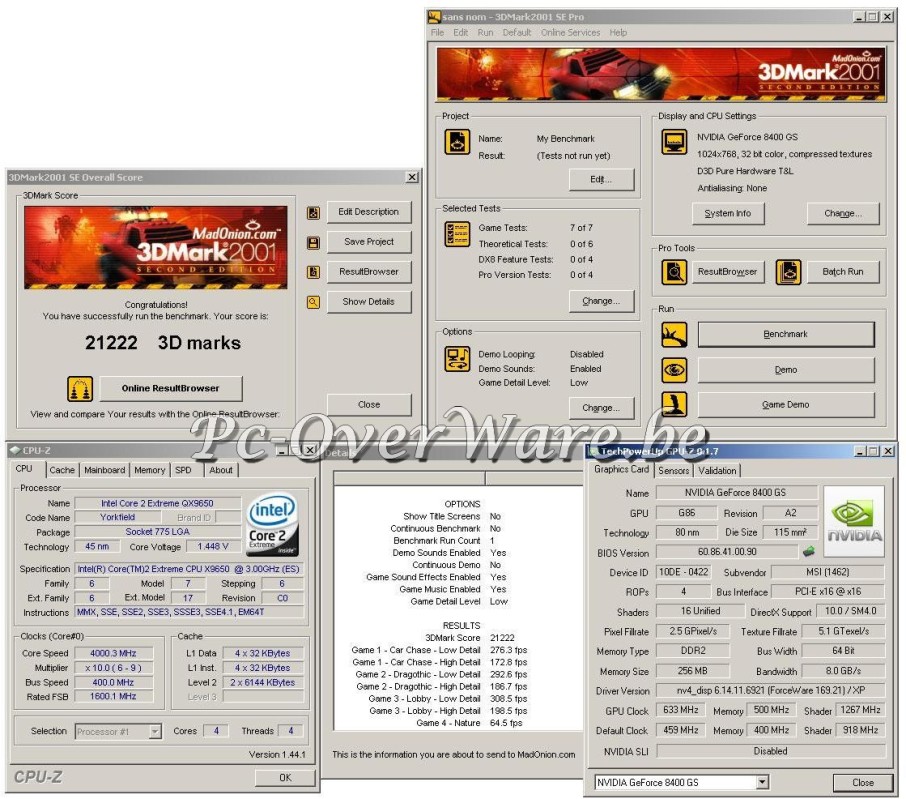Click OK button in CPU-Z
Image resolution: width=906 pixels, height=799 pixels.
[285, 778]
